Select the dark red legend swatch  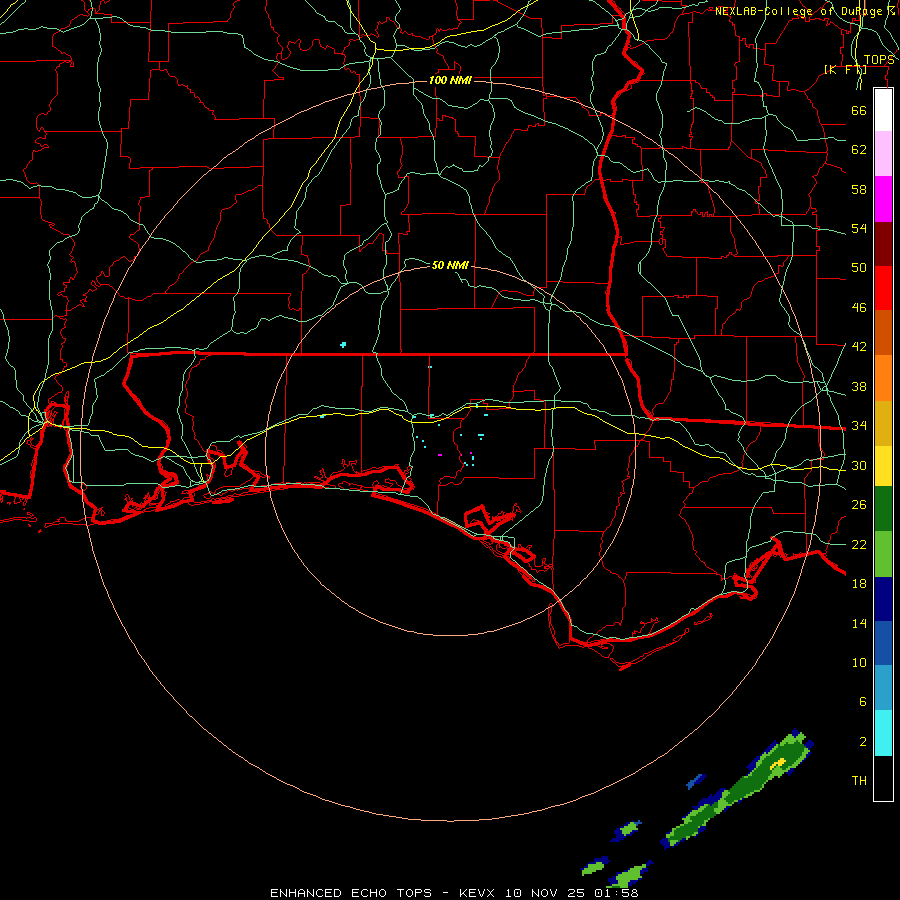[x=883, y=244]
